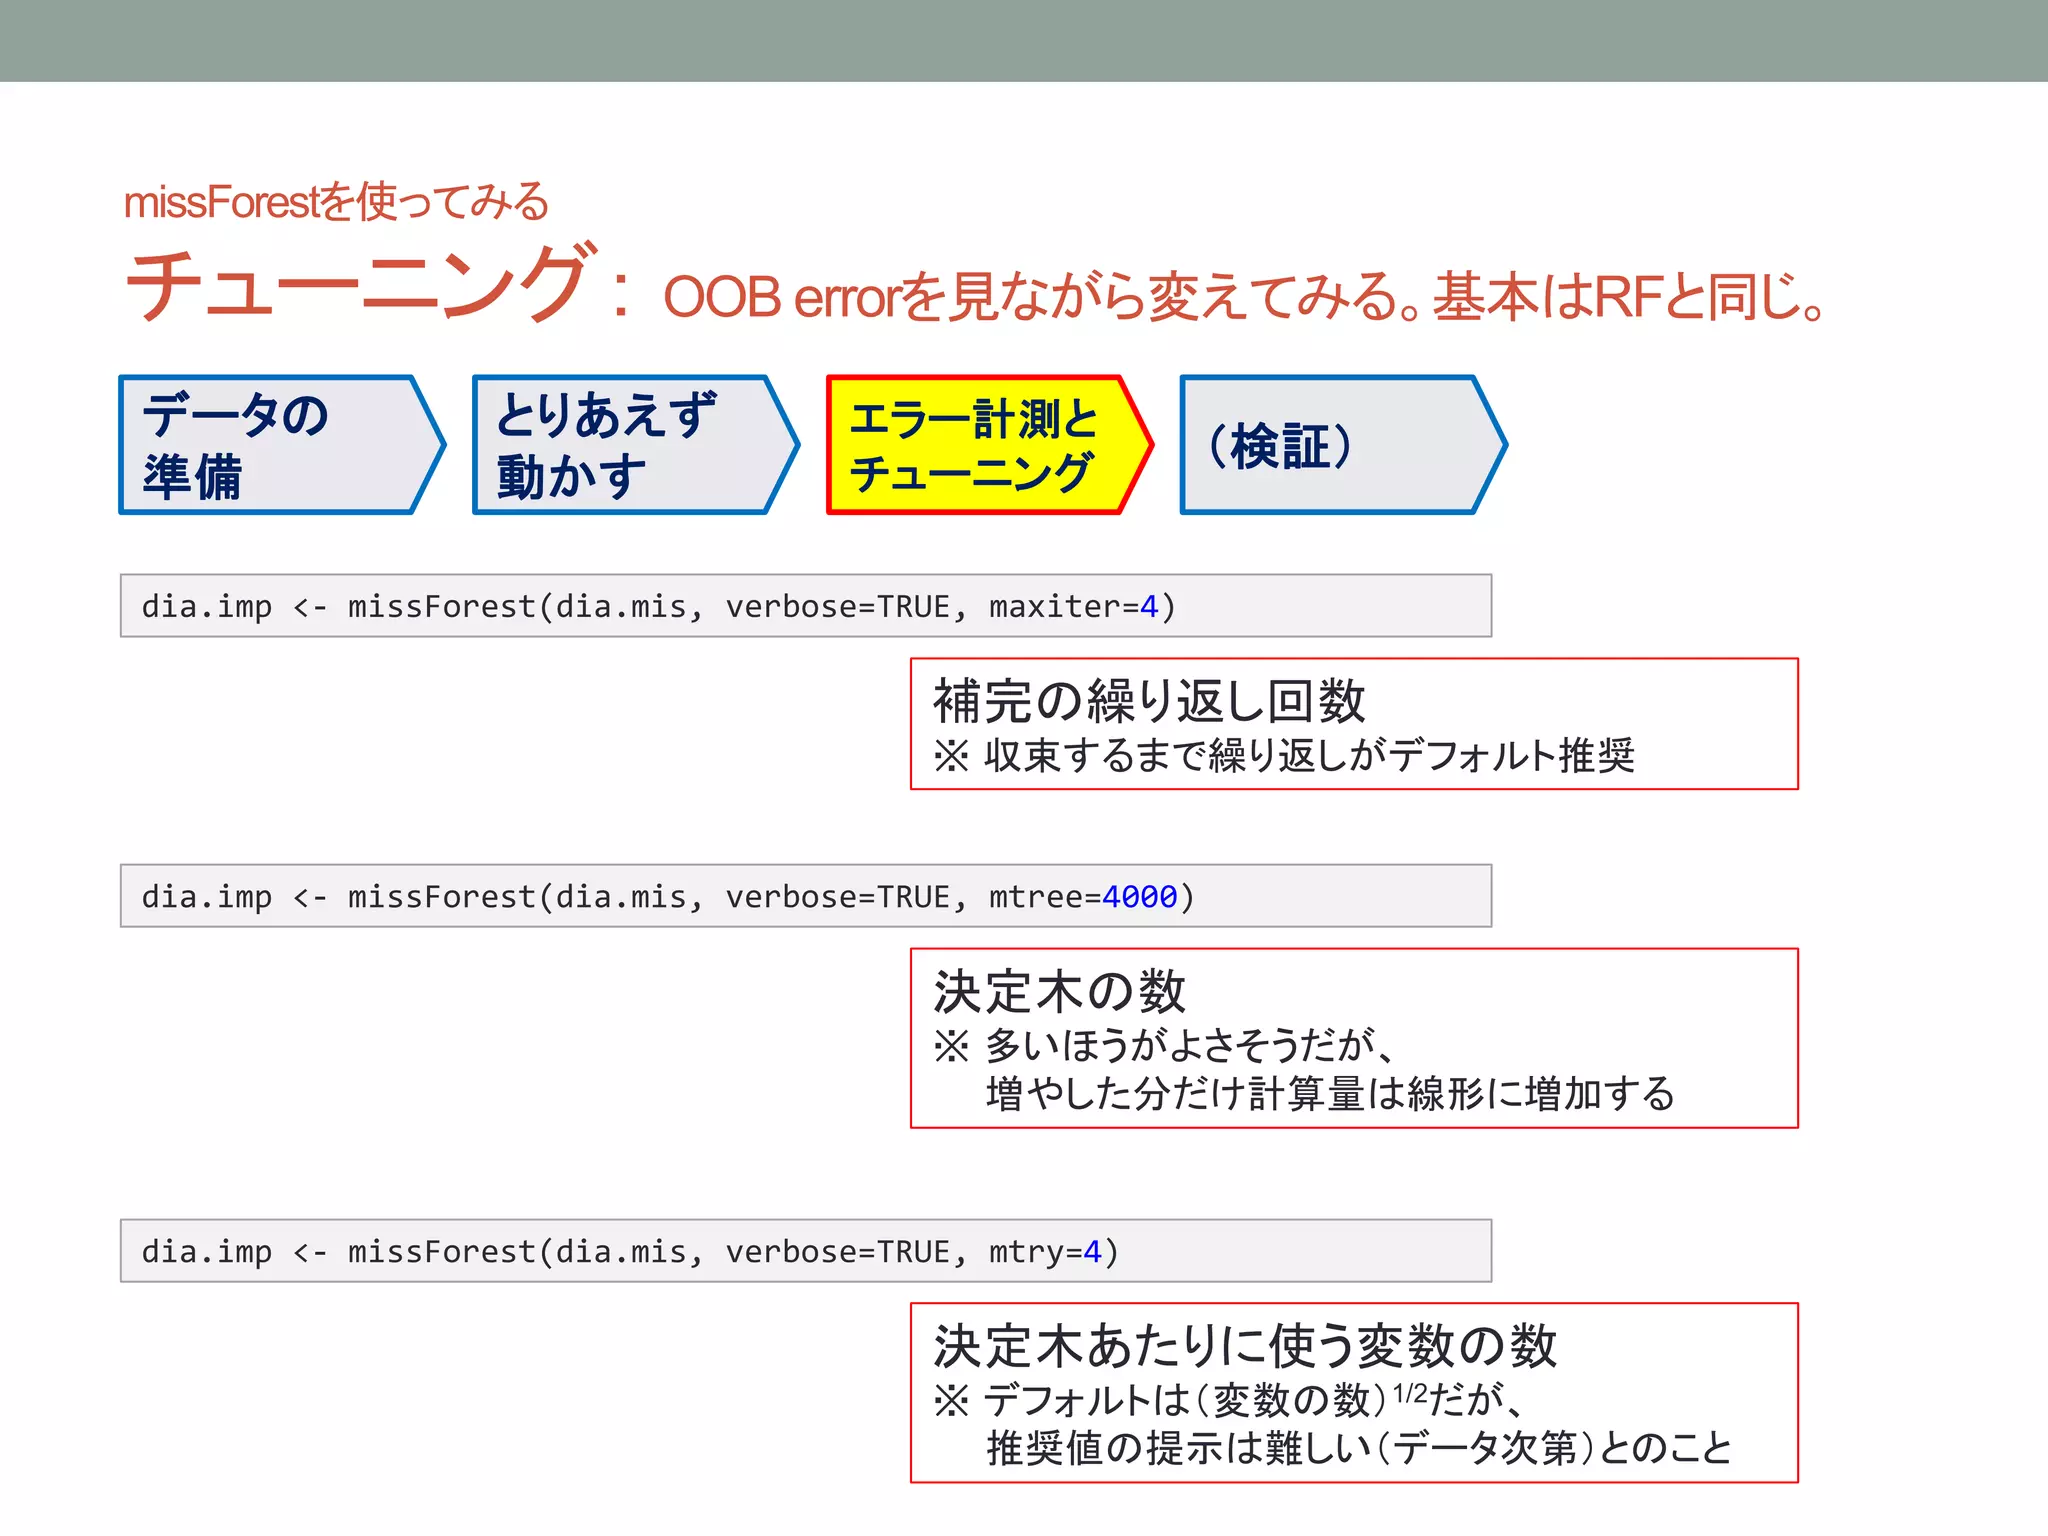Click the mtree=4000 code box
This screenshot has width=2048, height=1536.
pyautogui.click(x=805, y=896)
